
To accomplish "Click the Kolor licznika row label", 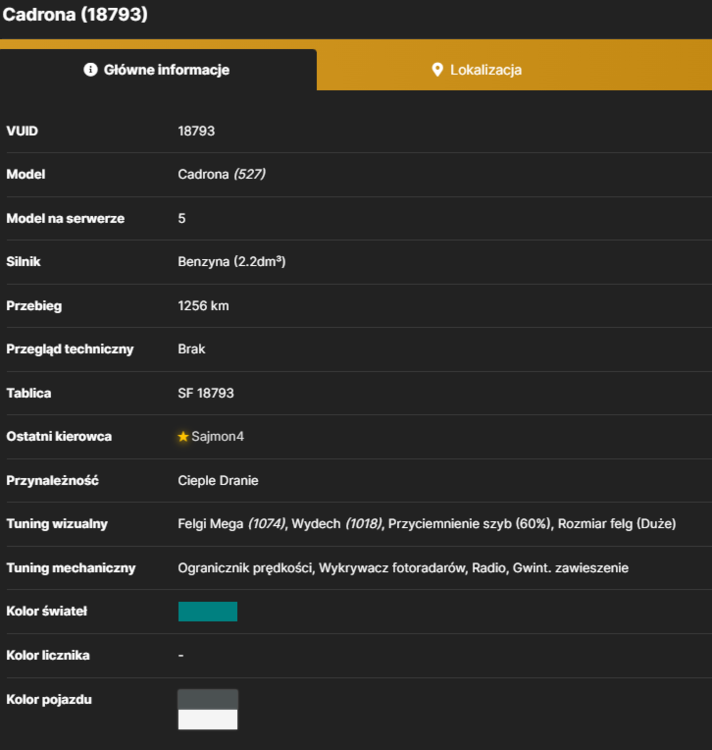I will click(48, 656).
